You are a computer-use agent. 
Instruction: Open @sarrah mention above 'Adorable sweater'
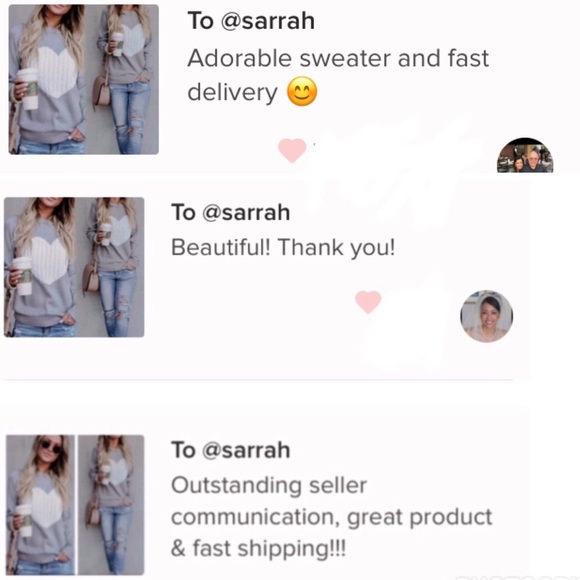tap(267, 21)
